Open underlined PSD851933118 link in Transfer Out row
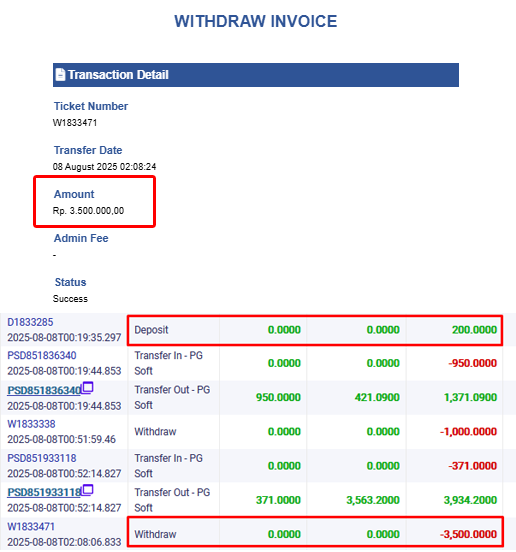The width and height of the screenshot is (516, 552). tap(44, 492)
